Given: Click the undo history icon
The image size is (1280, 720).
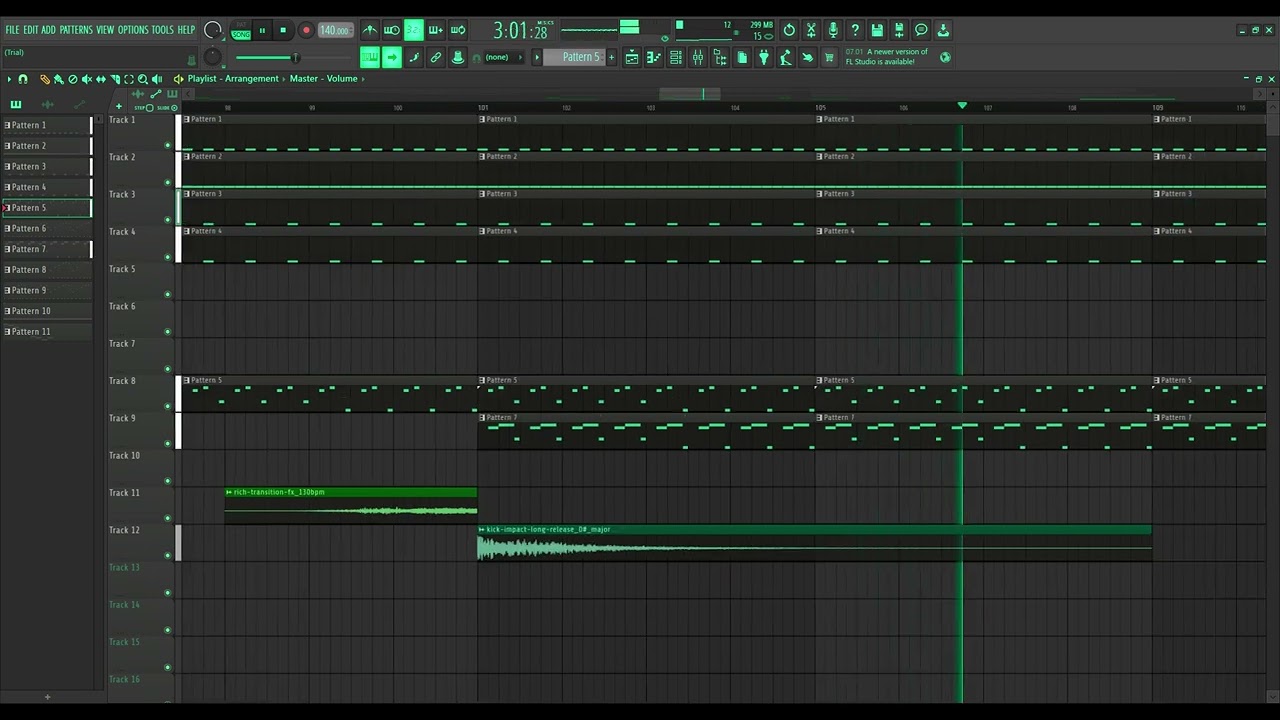Looking at the screenshot, I should (789, 30).
